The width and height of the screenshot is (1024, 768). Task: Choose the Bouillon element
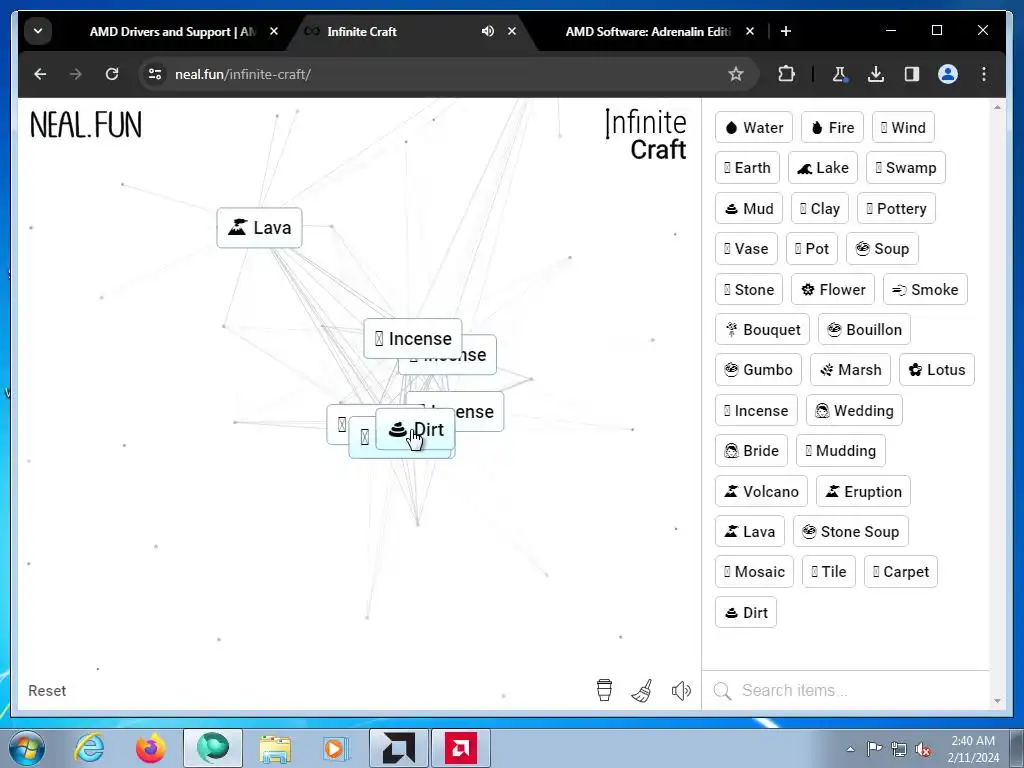865,330
